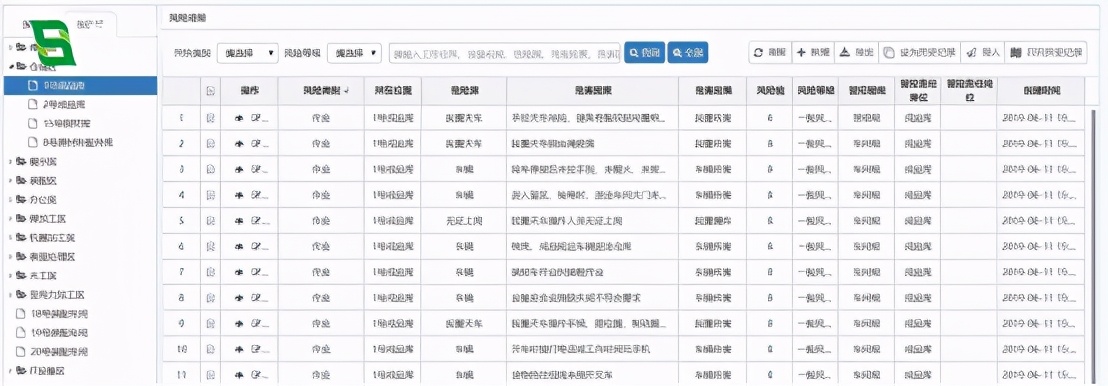Click the first action icon in row 2
Image resolution: width=1108 pixels, height=386 pixels.
click(239, 144)
